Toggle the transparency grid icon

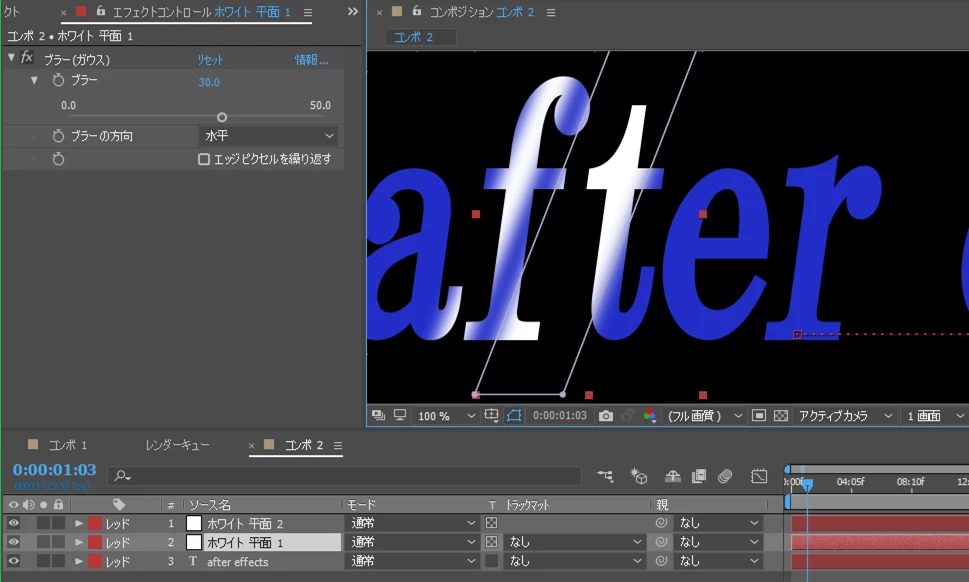point(781,415)
